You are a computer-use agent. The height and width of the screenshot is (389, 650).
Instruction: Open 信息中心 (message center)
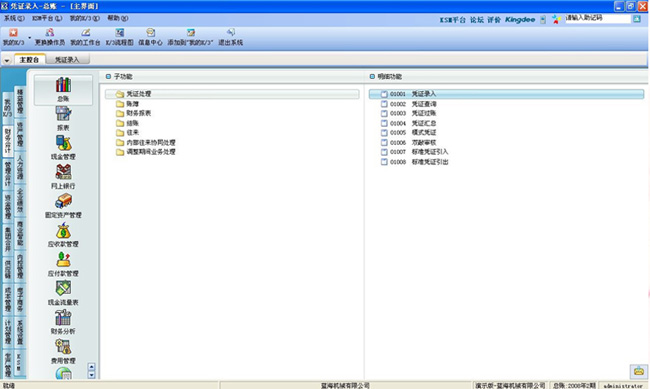pos(150,37)
